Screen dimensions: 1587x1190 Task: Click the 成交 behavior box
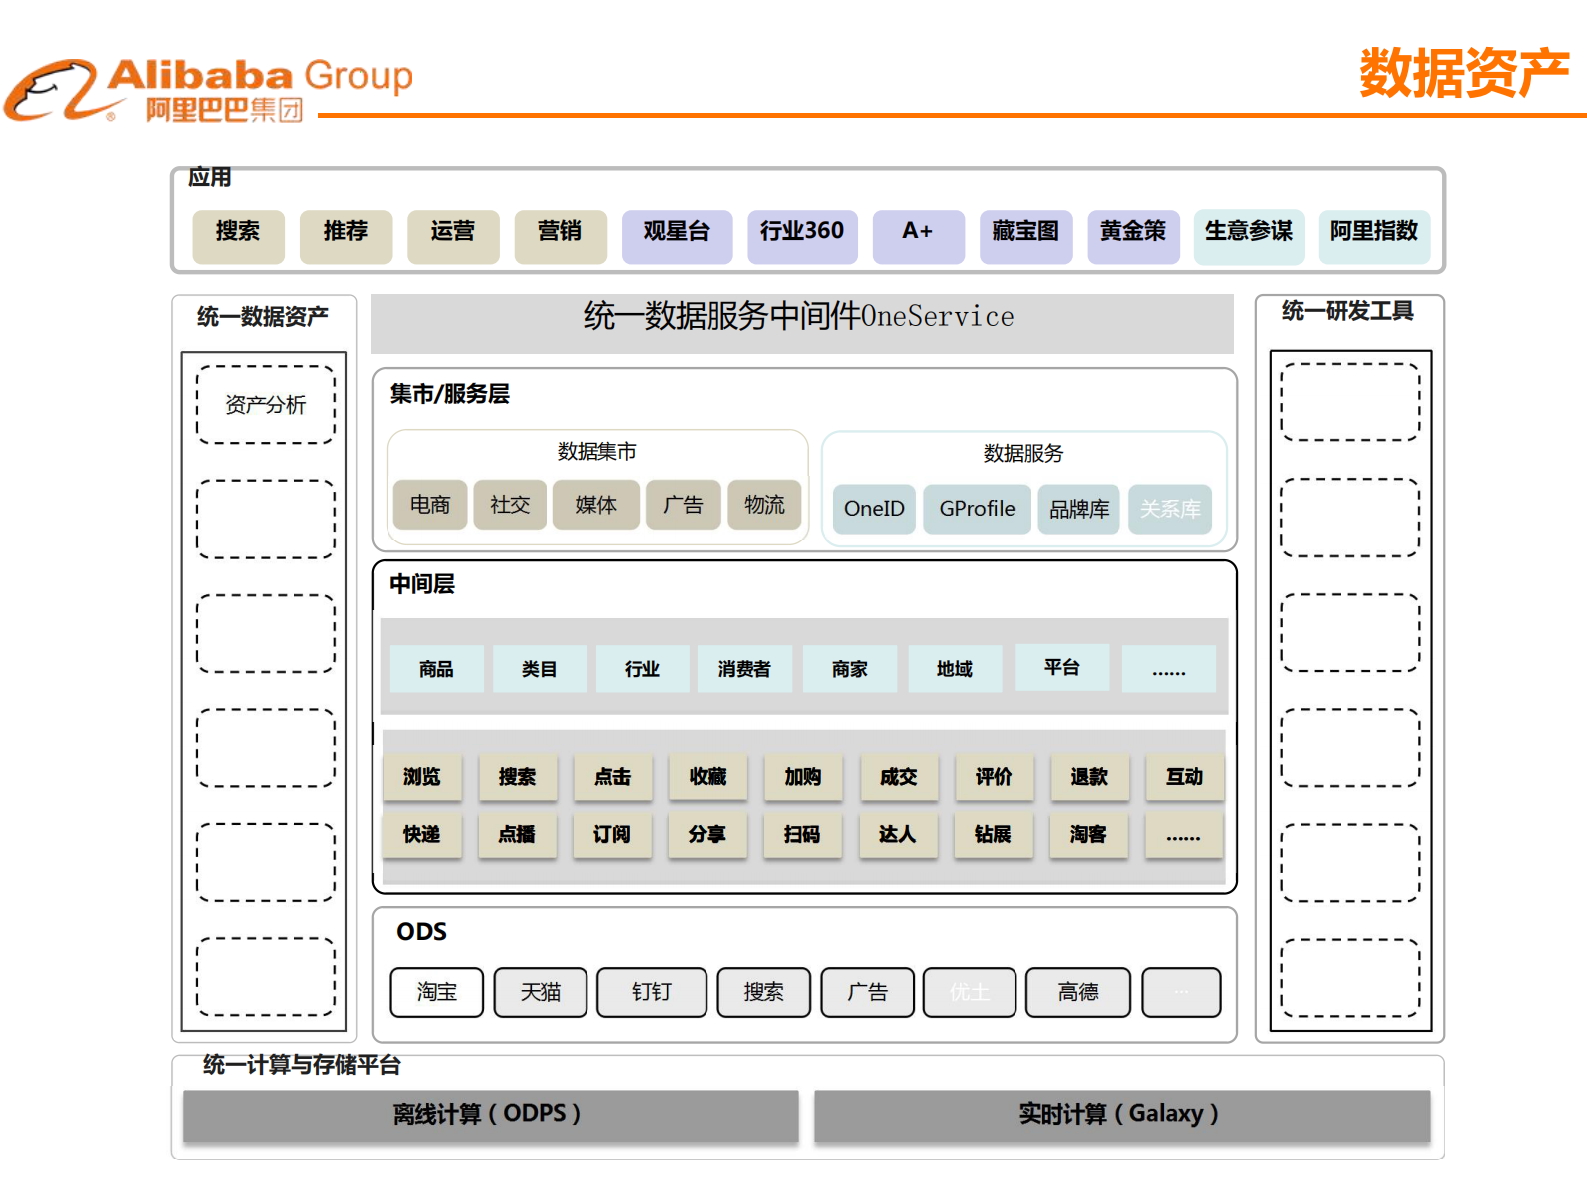pyautogui.click(x=899, y=777)
